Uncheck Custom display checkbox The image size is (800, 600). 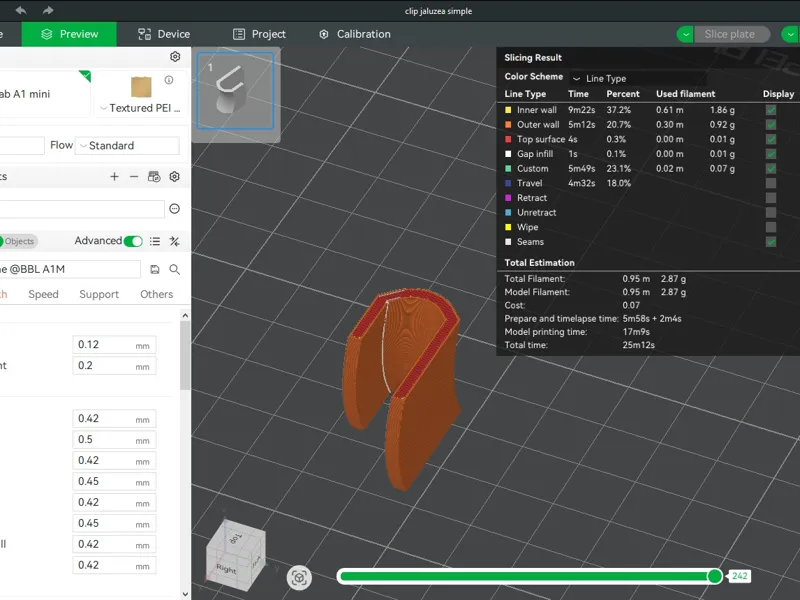(771, 168)
